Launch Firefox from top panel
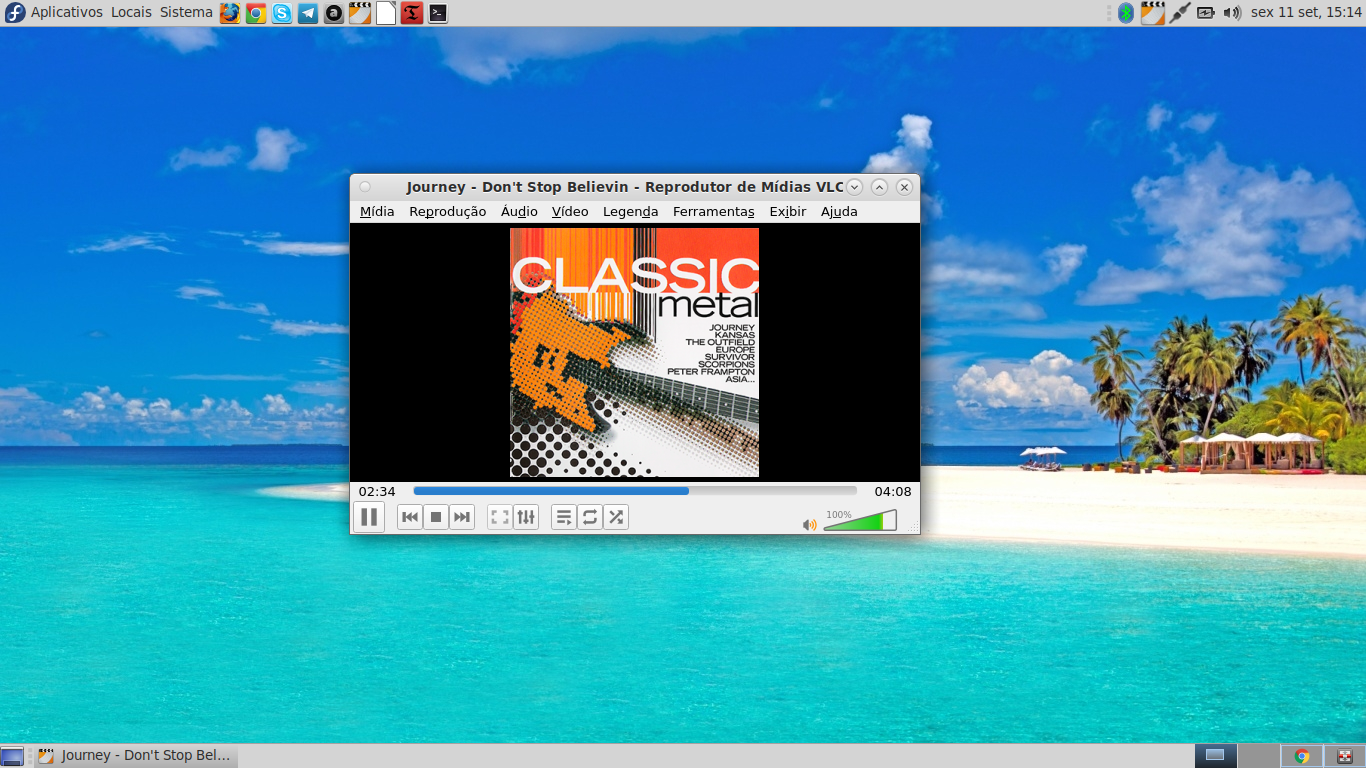Screen dimensions: 1366x768 230,13
